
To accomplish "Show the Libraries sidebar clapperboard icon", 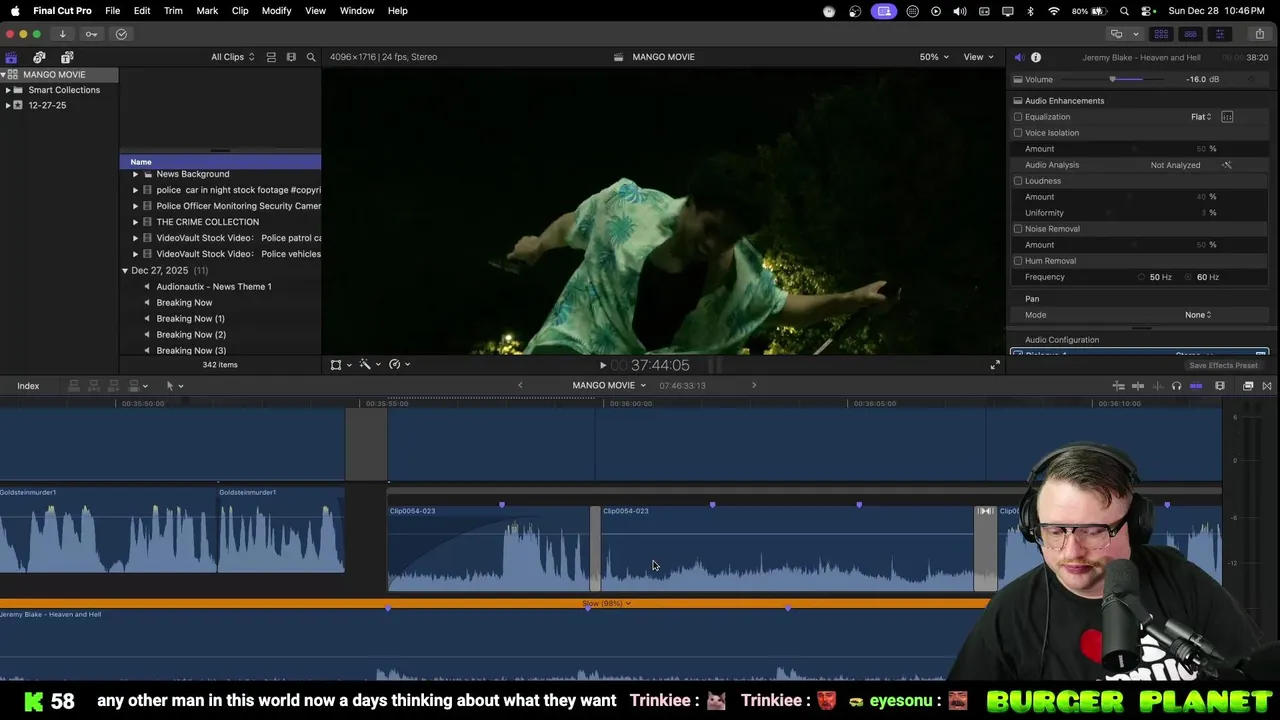I will coord(11,57).
